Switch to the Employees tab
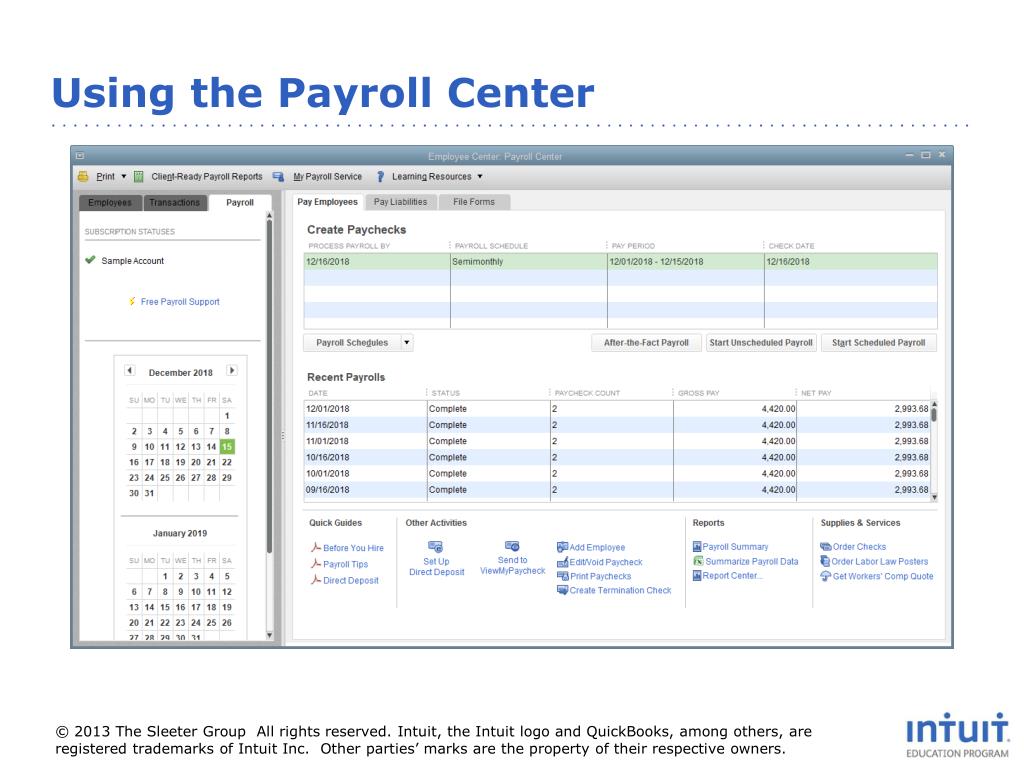Image resolution: width=1024 pixels, height=768 pixels. point(110,202)
